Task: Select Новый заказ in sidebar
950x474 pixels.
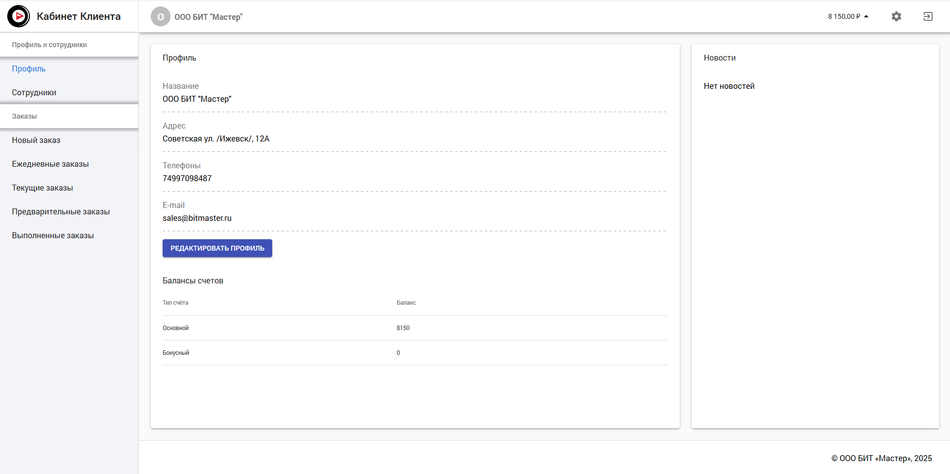Action: click(x=36, y=140)
